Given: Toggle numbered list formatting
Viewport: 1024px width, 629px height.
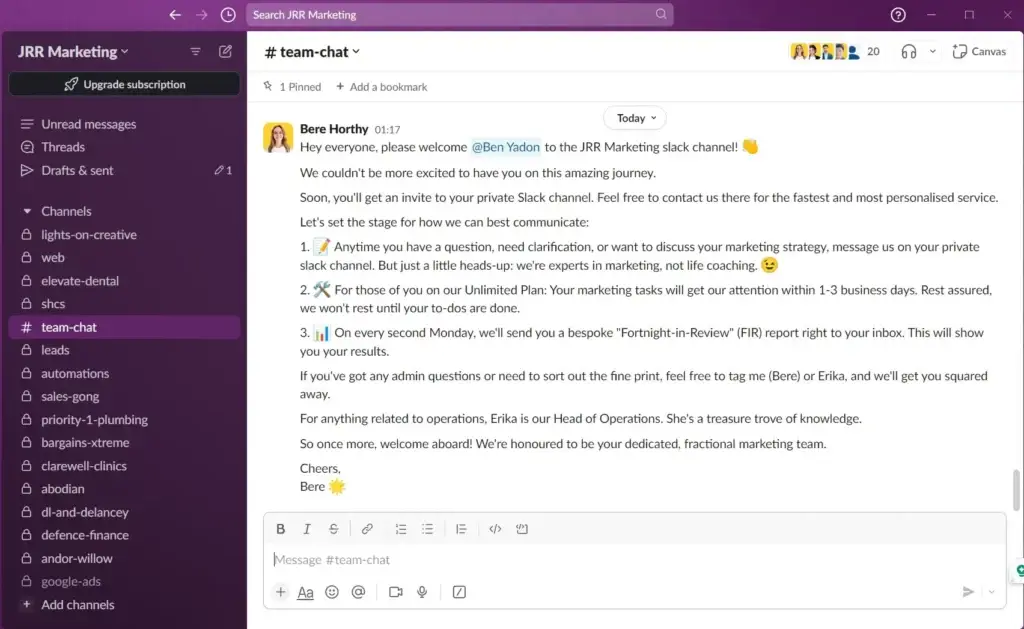Looking at the screenshot, I should click(x=401, y=528).
